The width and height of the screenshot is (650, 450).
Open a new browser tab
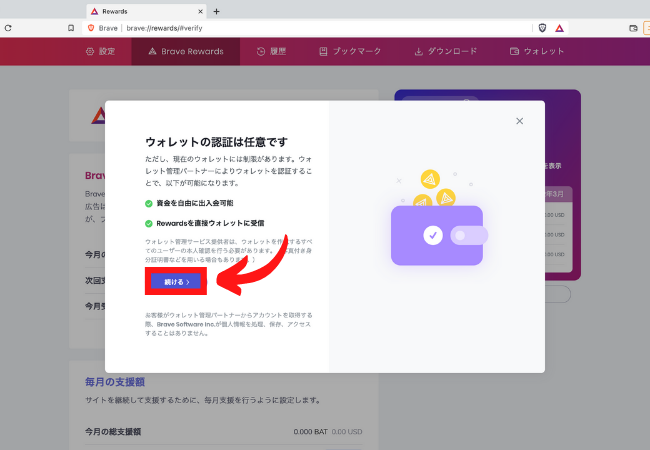[x=216, y=12]
